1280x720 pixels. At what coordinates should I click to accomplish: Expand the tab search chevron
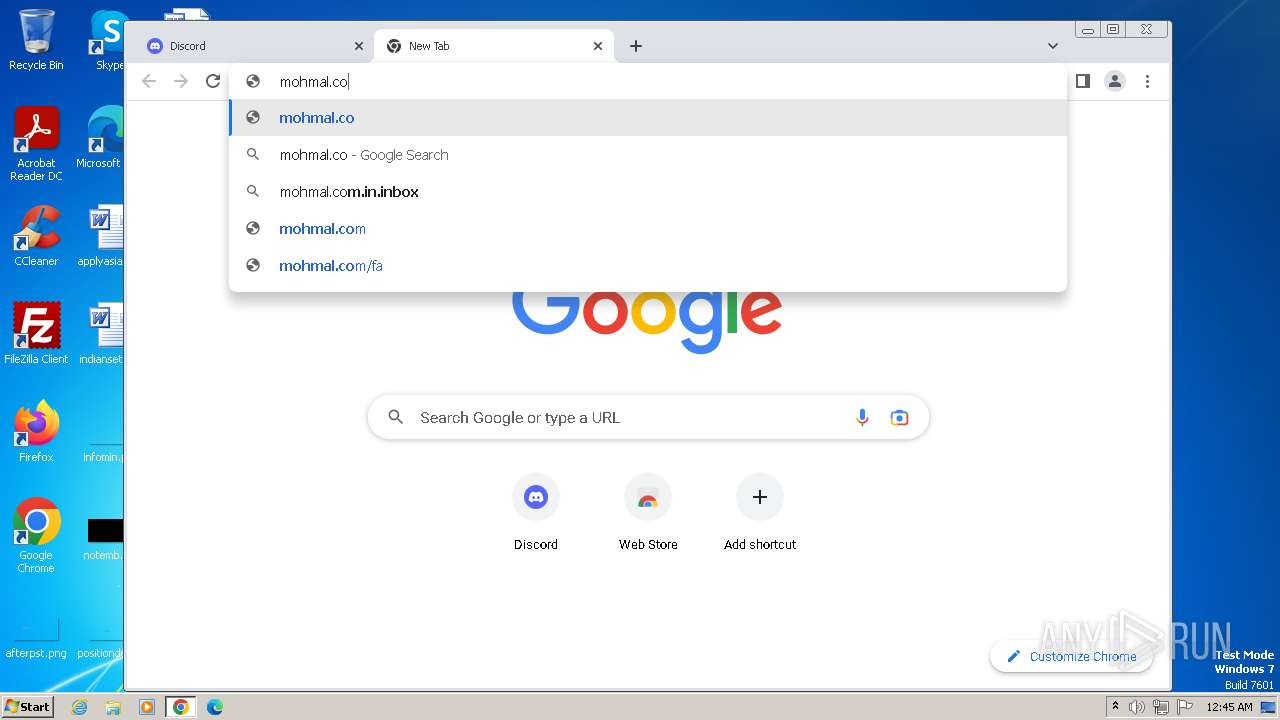pyautogui.click(x=1053, y=46)
